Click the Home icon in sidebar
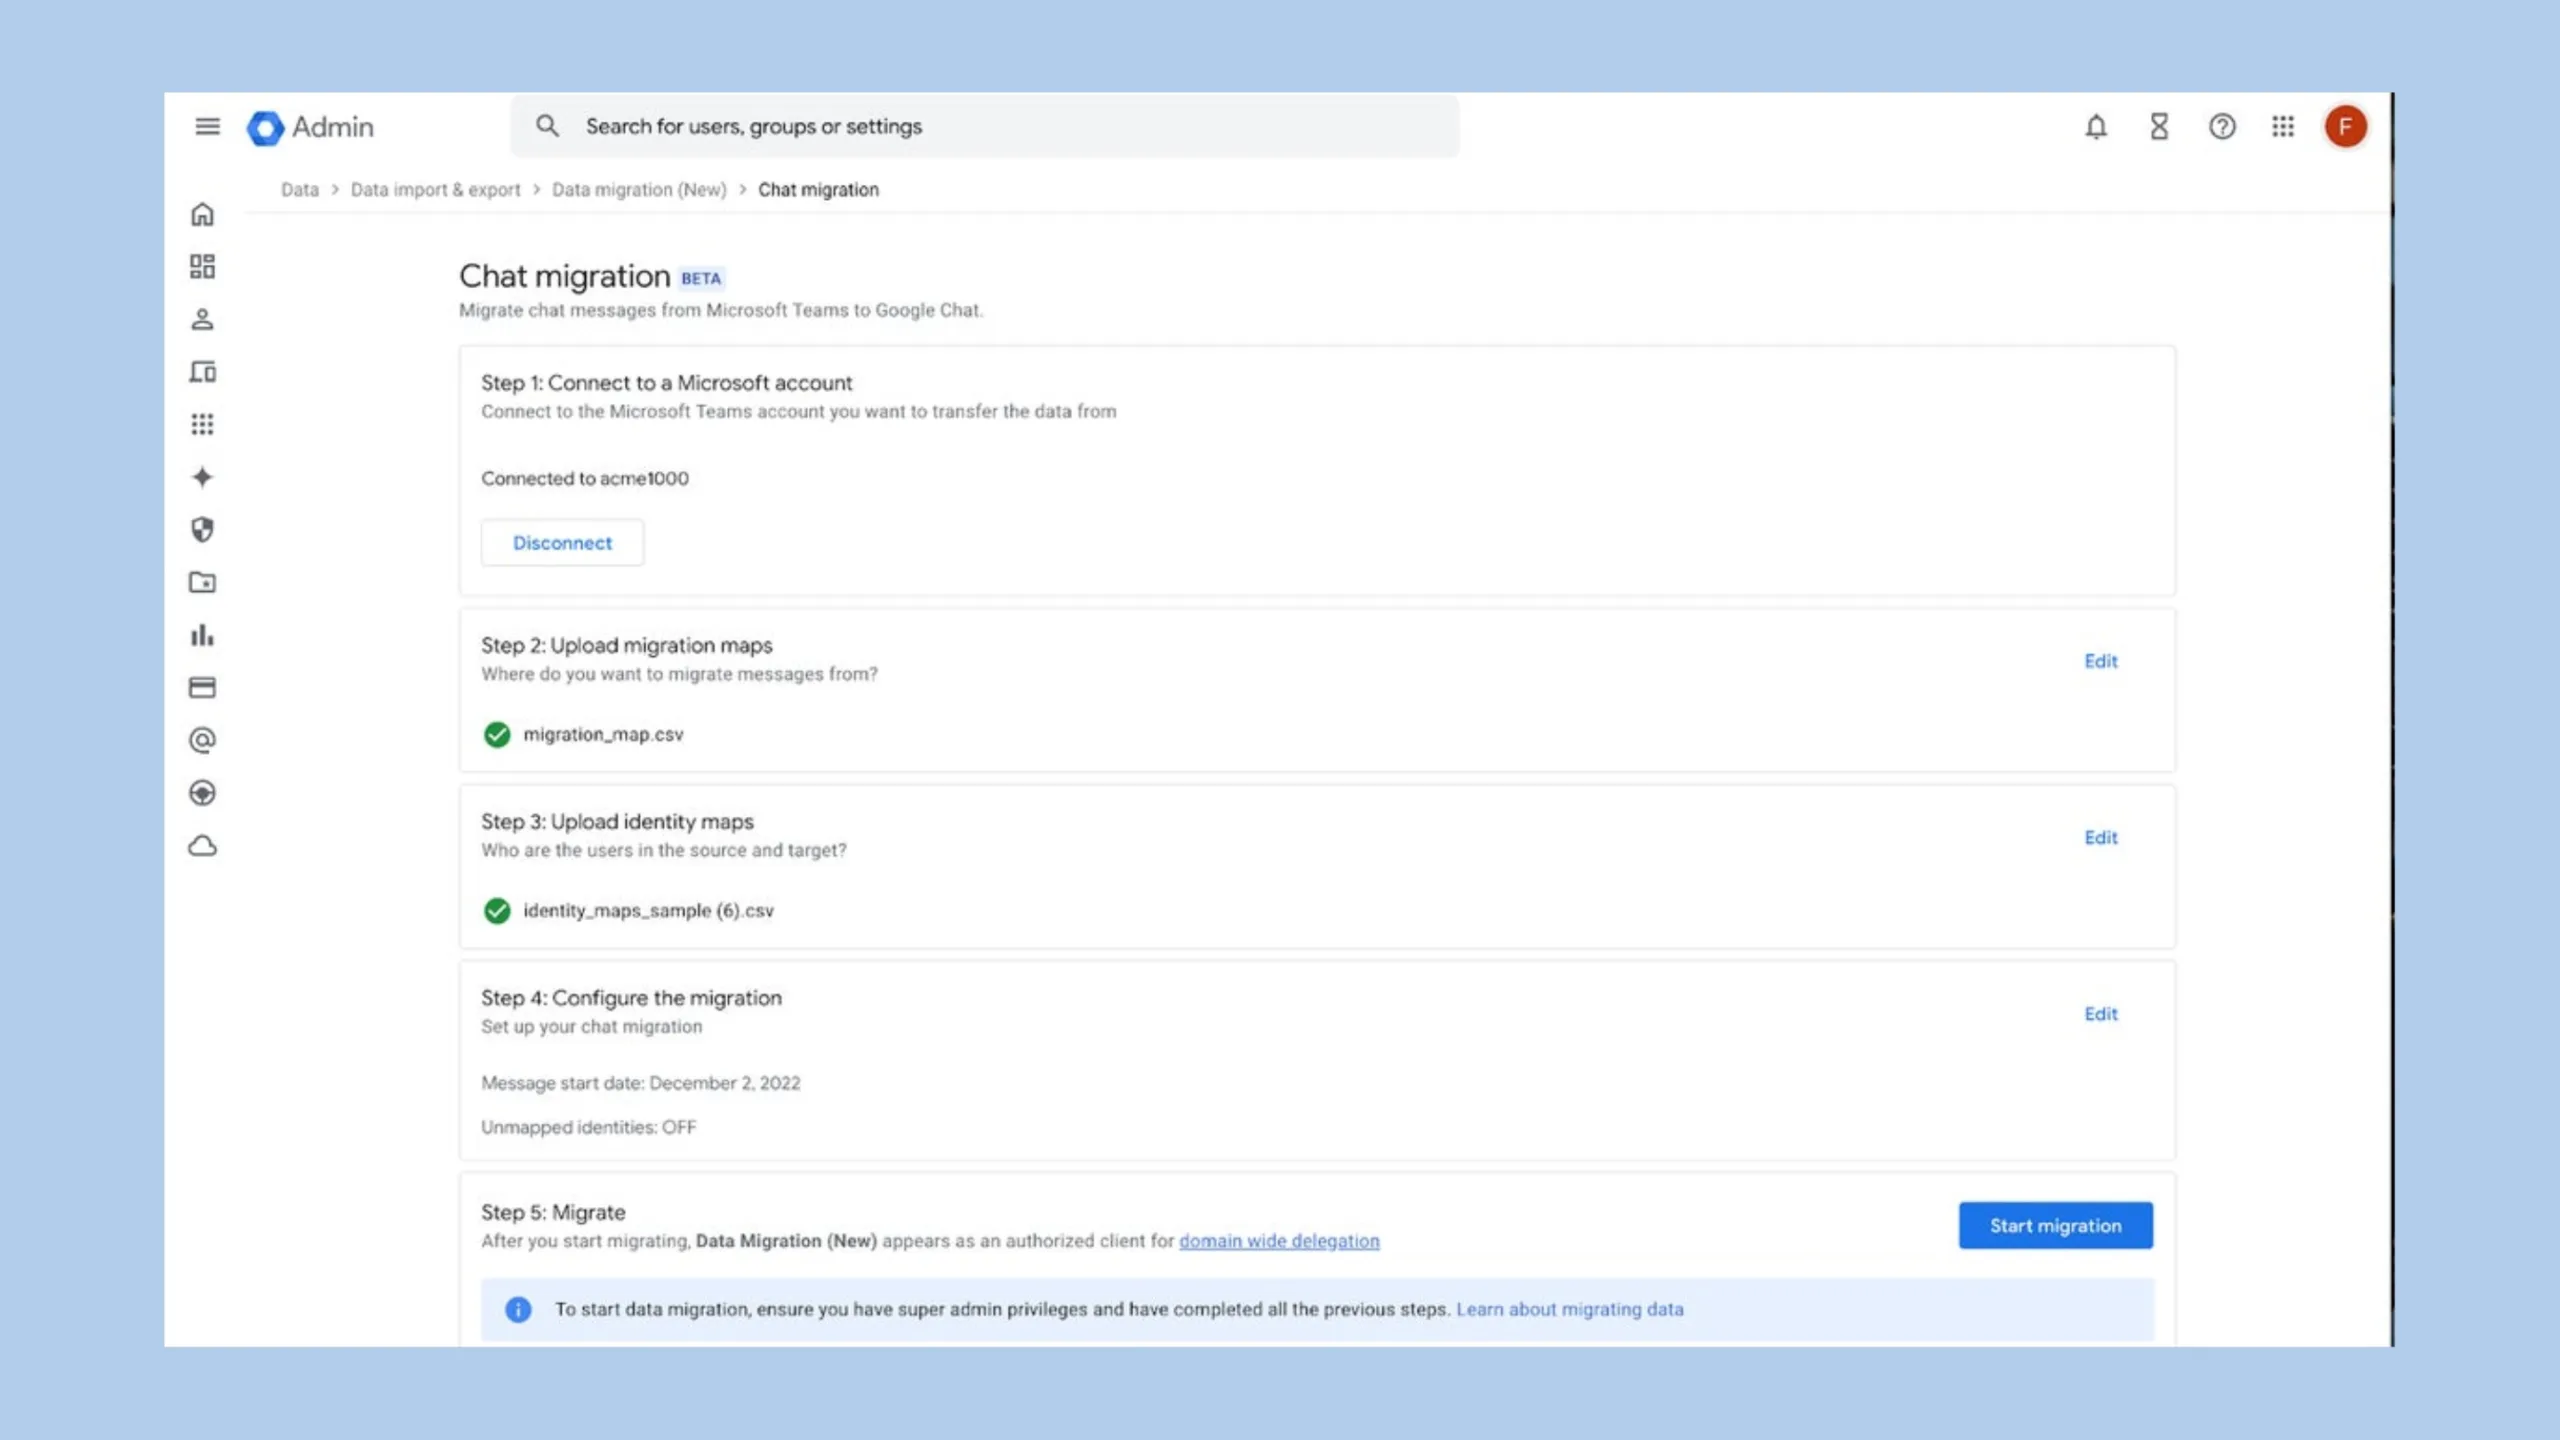 (x=202, y=214)
